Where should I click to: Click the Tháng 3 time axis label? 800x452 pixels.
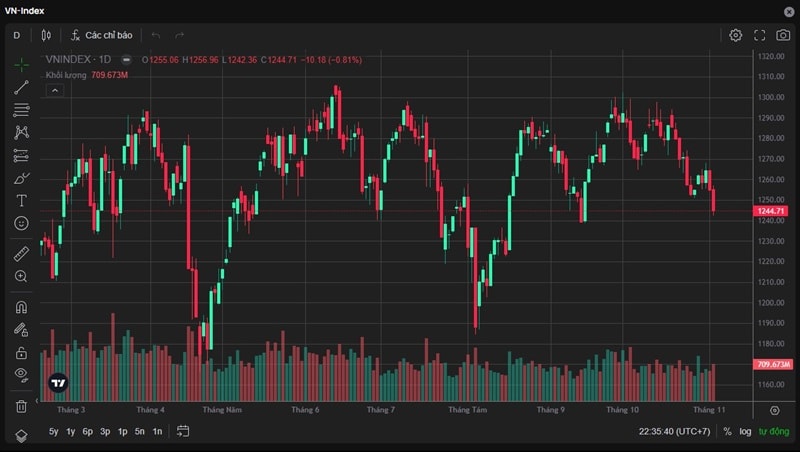click(71, 410)
